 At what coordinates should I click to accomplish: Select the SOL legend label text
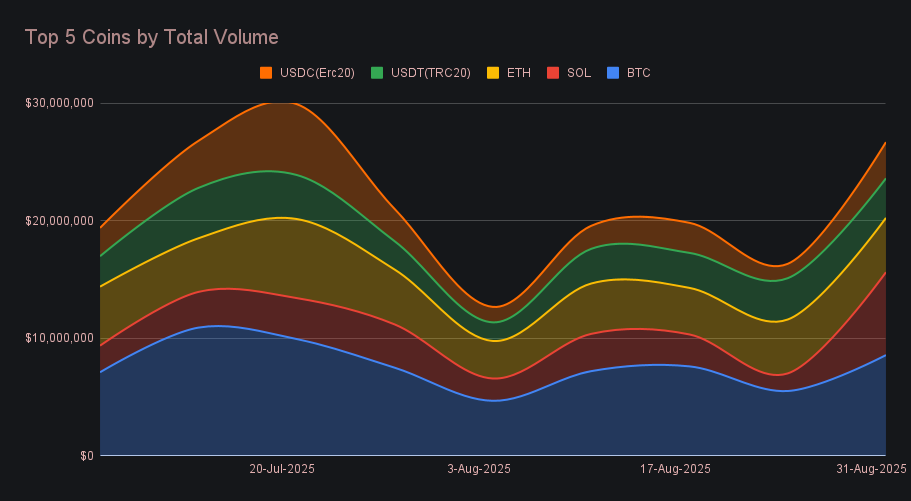click(x=578, y=73)
